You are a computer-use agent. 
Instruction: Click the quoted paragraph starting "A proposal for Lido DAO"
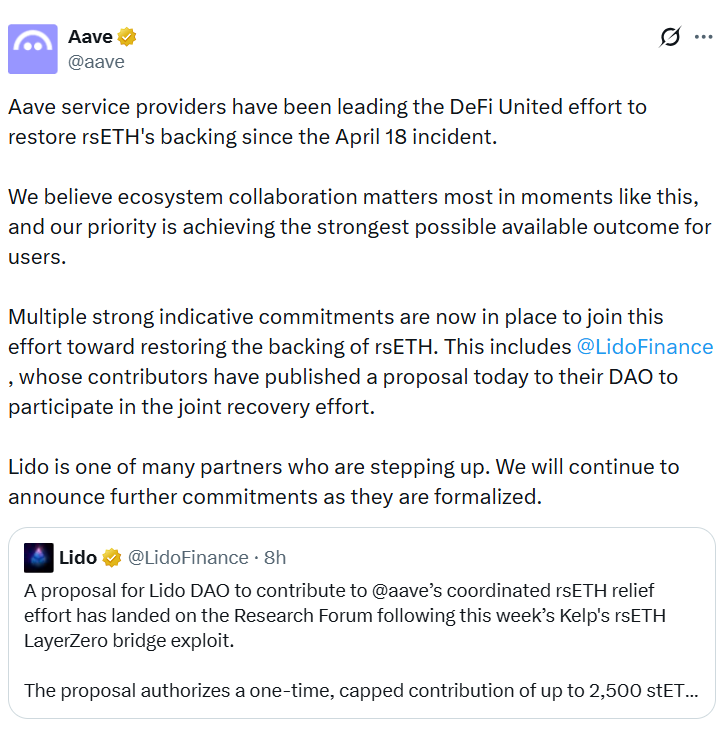point(340,615)
